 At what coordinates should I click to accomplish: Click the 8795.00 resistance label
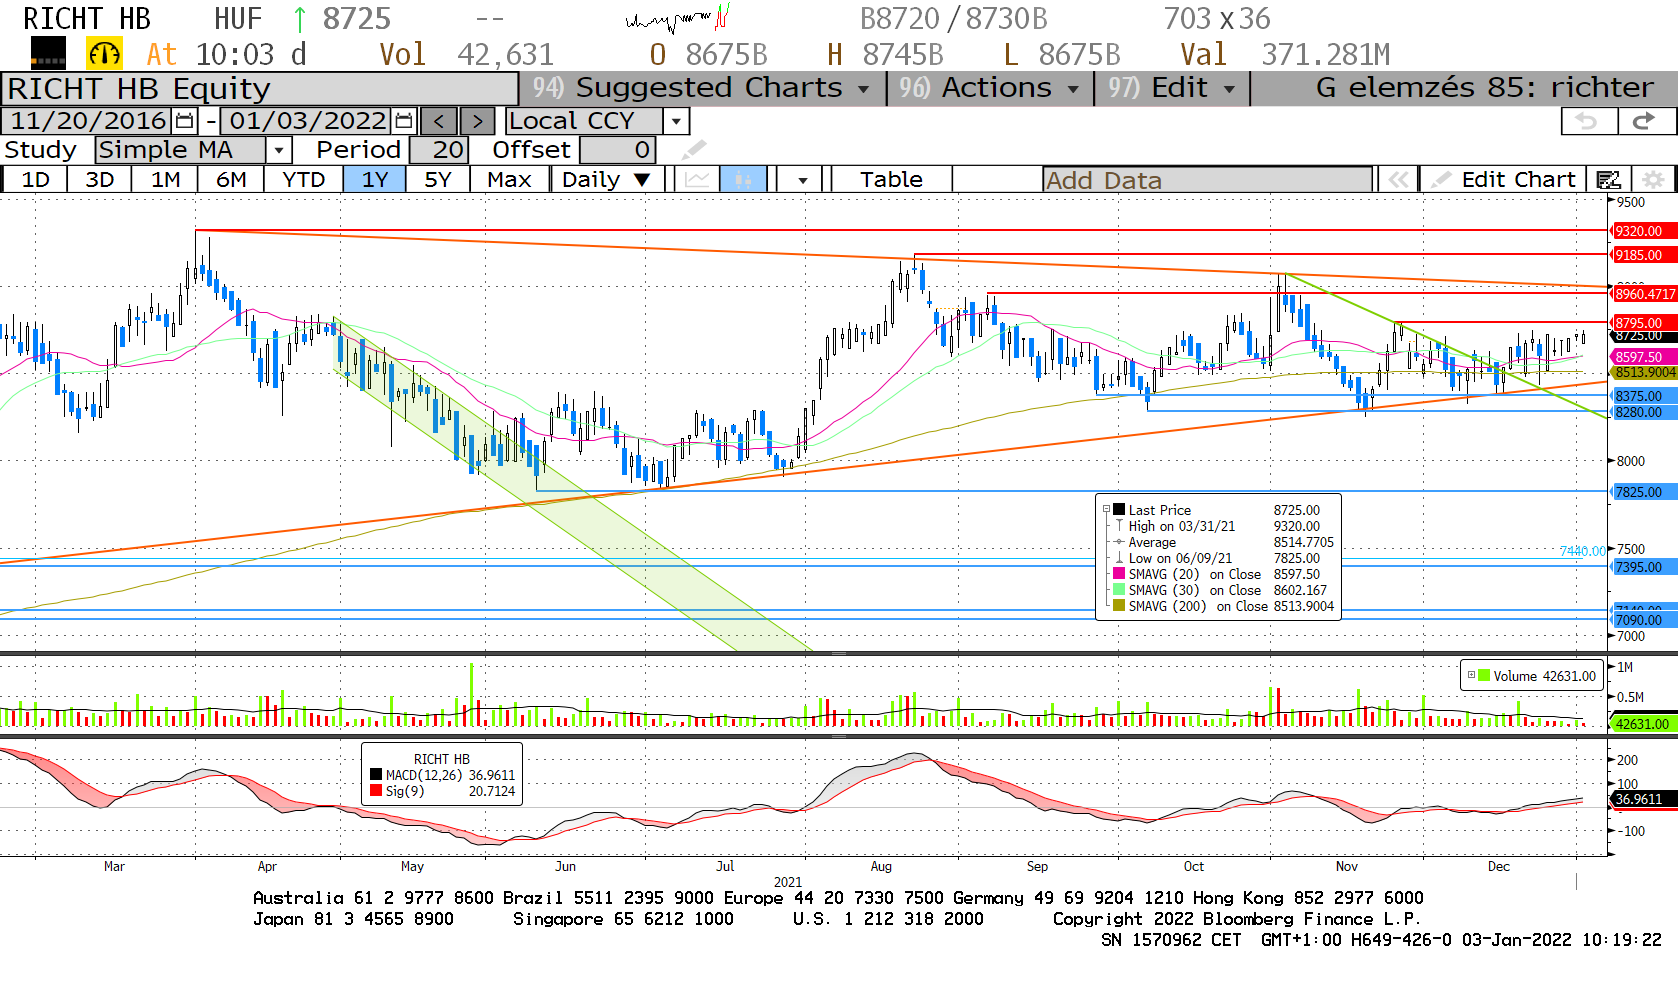pyautogui.click(x=1642, y=323)
